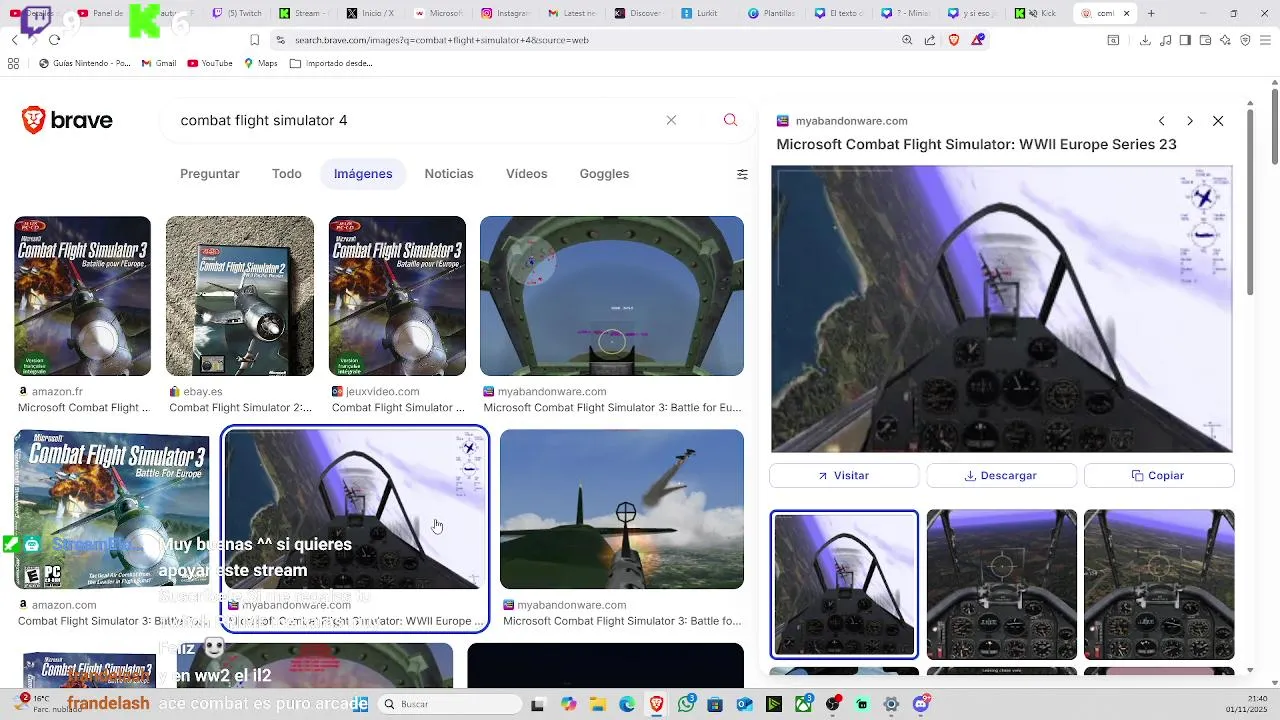Go to next image in preview panel

pyautogui.click(x=1189, y=121)
